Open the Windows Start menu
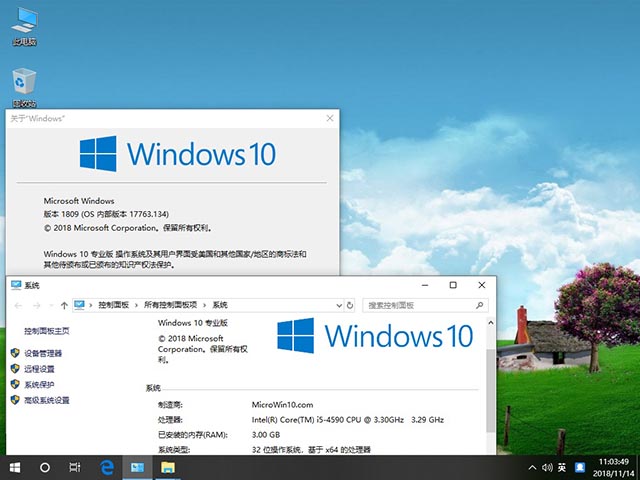This screenshot has width=640, height=480. click(x=15, y=467)
